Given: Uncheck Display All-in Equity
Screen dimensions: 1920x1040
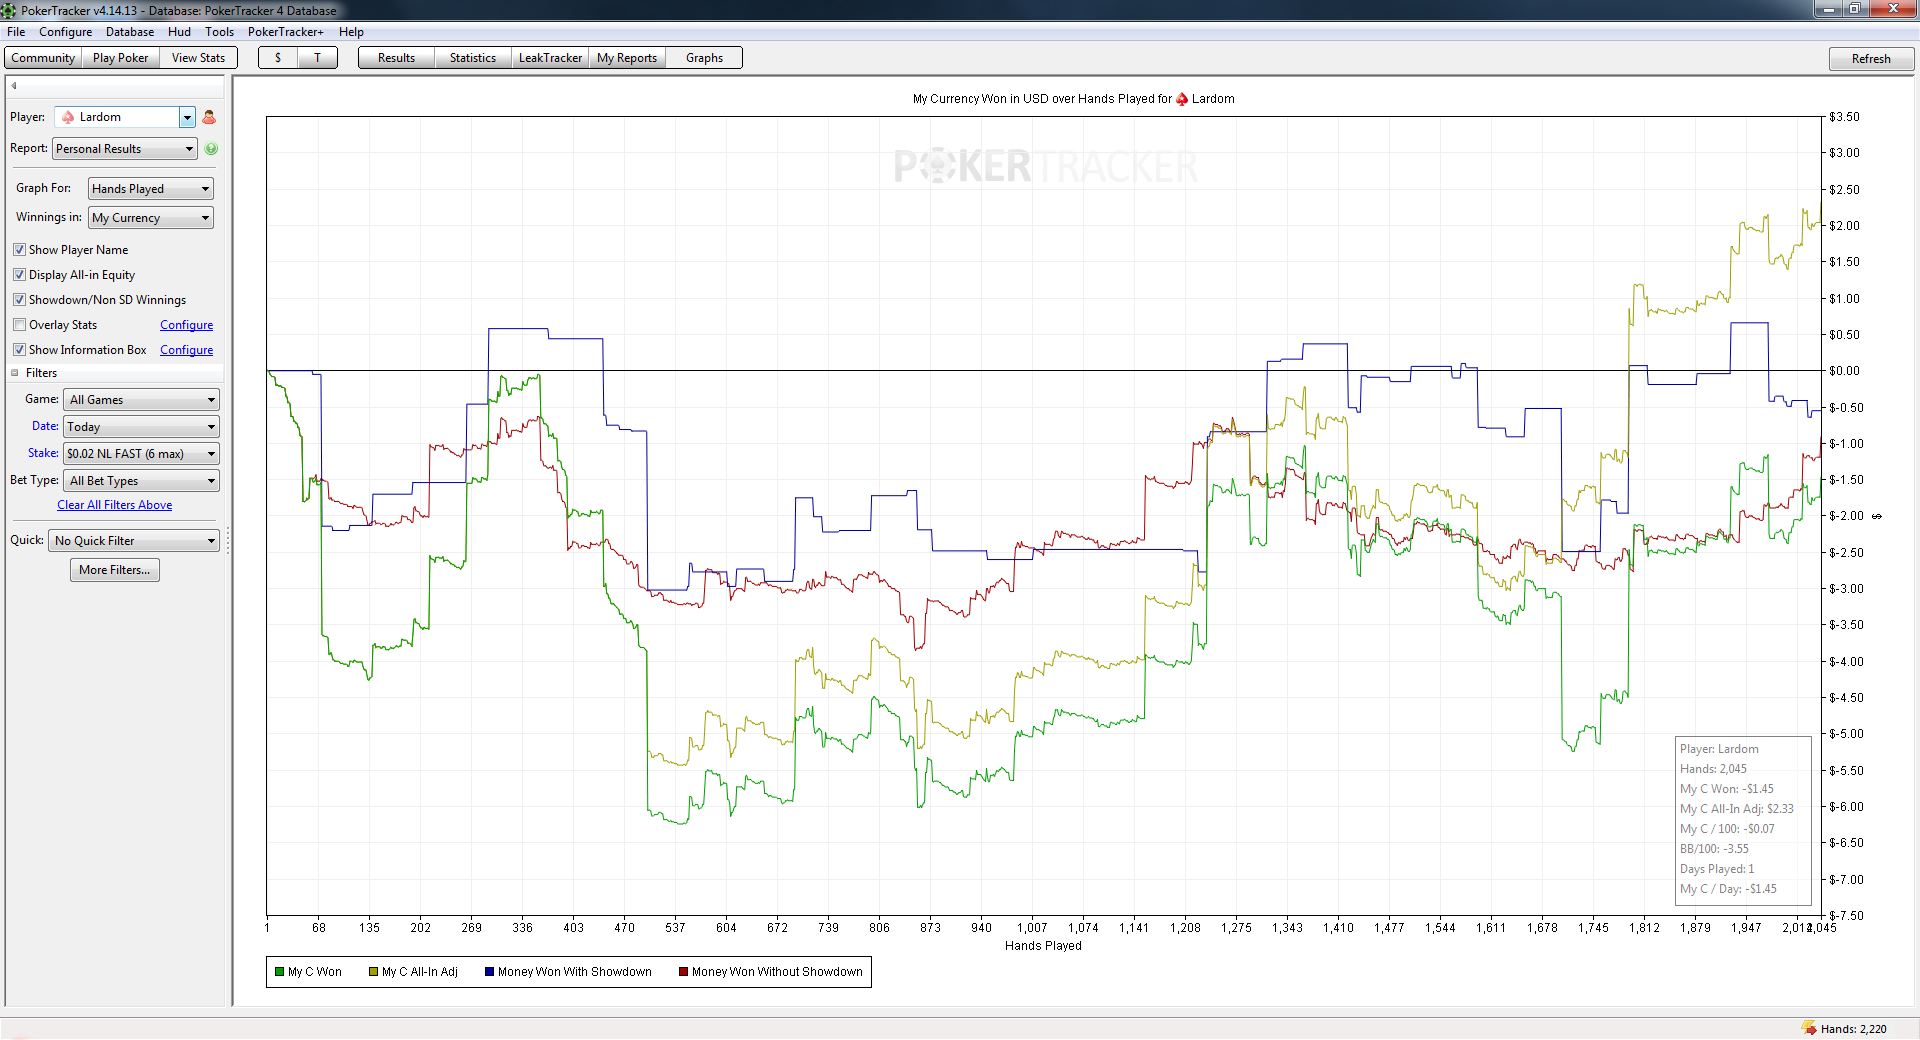Looking at the screenshot, I should click(x=19, y=275).
